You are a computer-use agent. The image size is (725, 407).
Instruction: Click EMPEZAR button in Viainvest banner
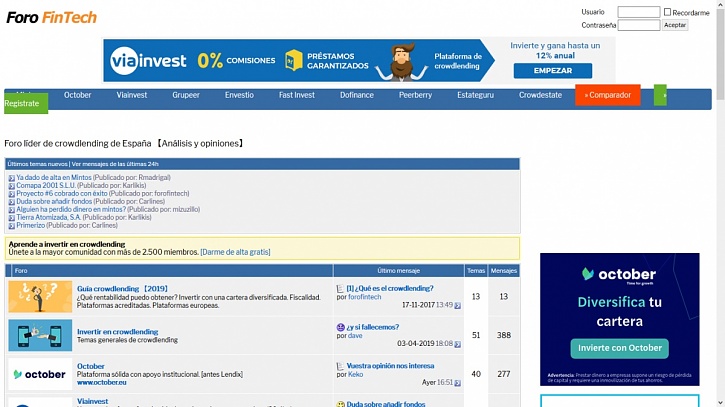click(553, 71)
